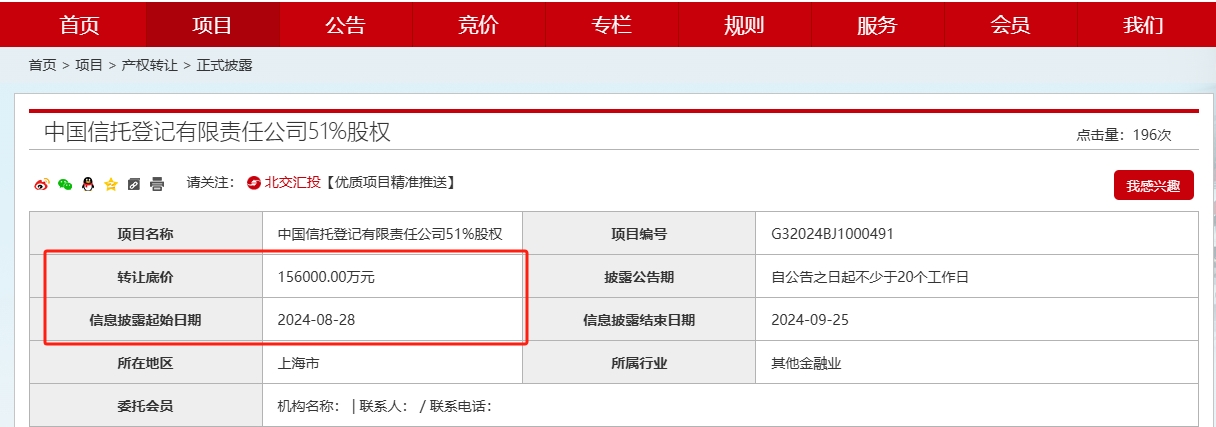
Task: Select the 项目 tab in navigation bar
Action: point(212,25)
